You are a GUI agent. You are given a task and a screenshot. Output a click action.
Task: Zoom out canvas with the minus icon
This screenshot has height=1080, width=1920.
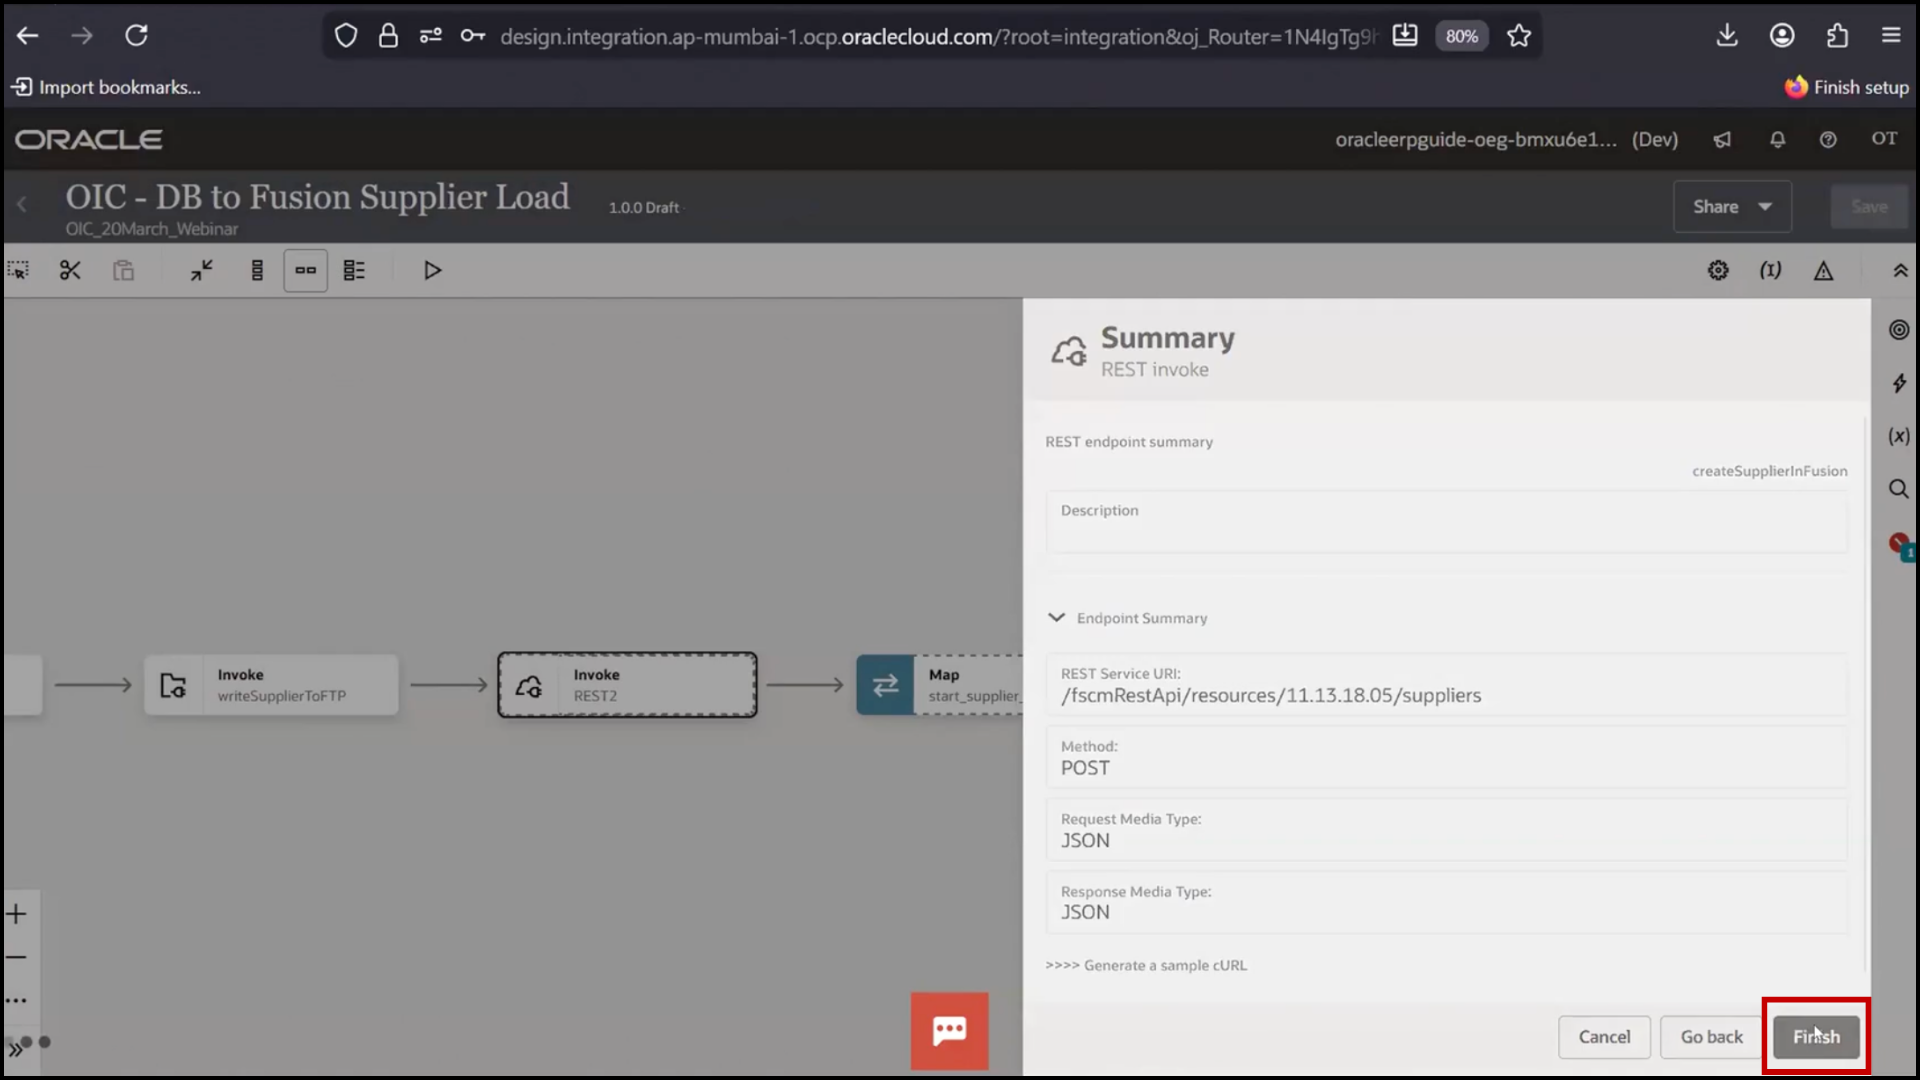(16, 957)
